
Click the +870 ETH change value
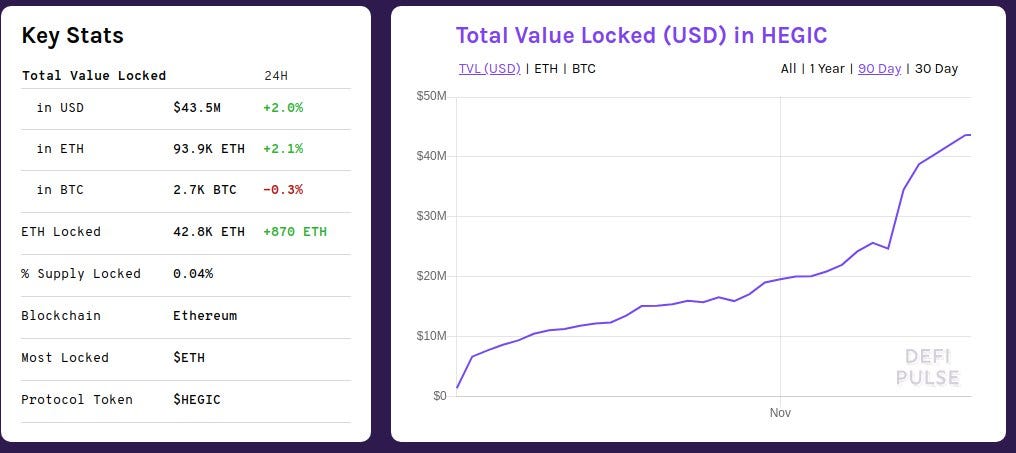[295, 231]
